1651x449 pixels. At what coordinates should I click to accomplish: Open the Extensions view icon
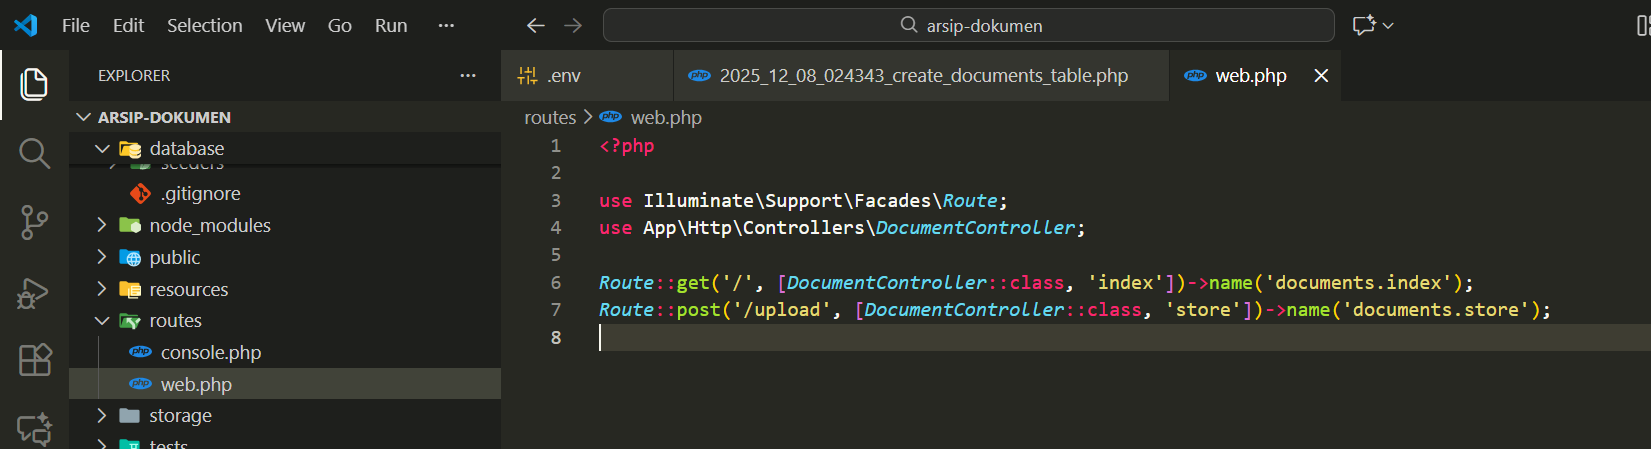pos(34,360)
